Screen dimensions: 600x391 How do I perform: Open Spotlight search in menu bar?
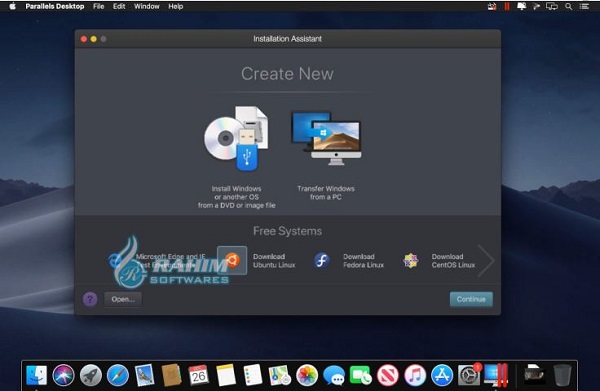tap(569, 7)
